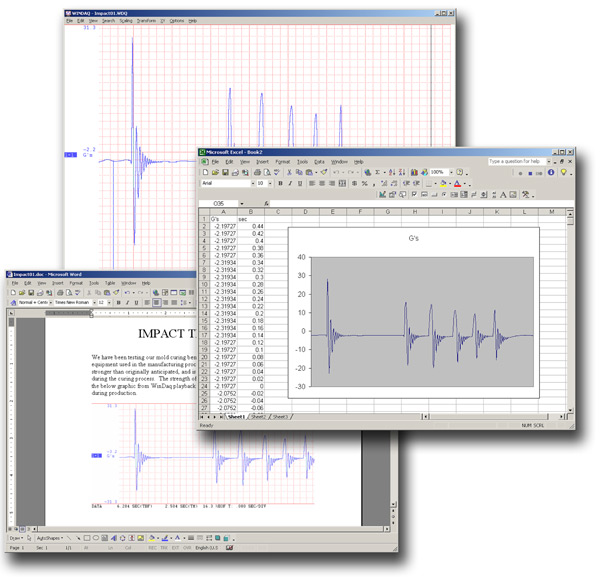
Task: Click the Undo icon in Word toolbar
Action: 127,293
